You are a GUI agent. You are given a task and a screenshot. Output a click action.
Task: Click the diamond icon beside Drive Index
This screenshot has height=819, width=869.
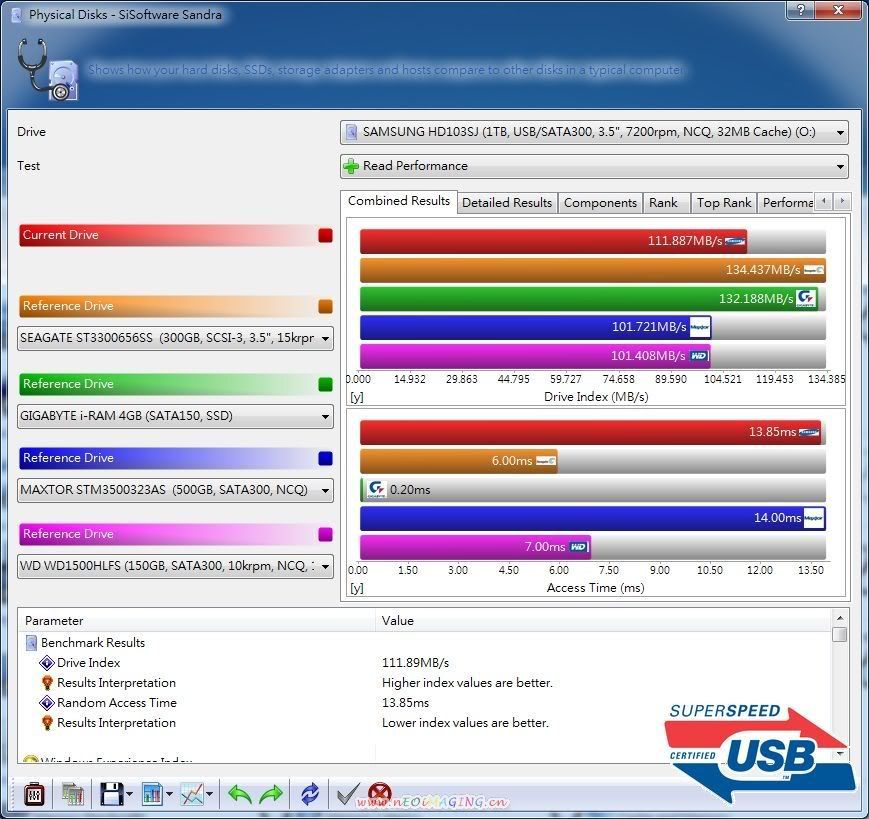pyautogui.click(x=47, y=663)
